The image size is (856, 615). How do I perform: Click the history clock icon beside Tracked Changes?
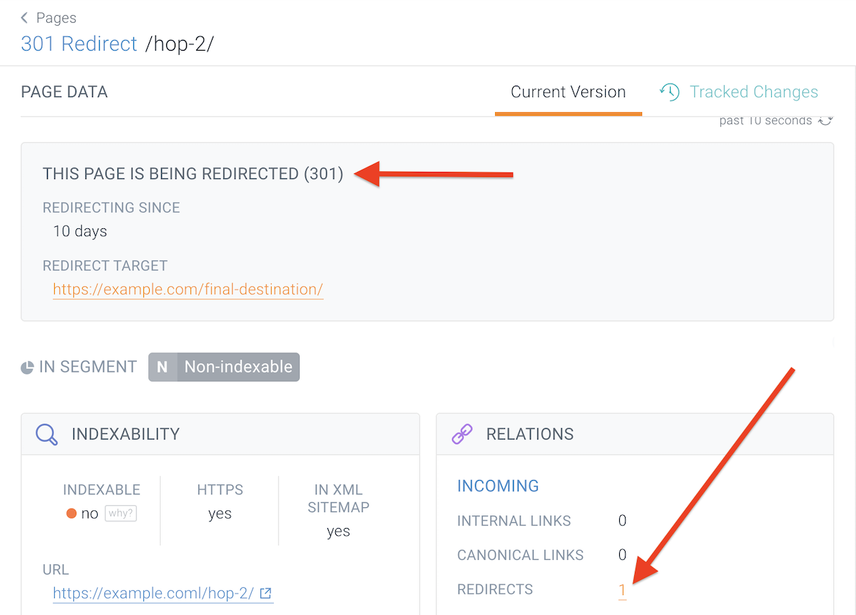669,91
